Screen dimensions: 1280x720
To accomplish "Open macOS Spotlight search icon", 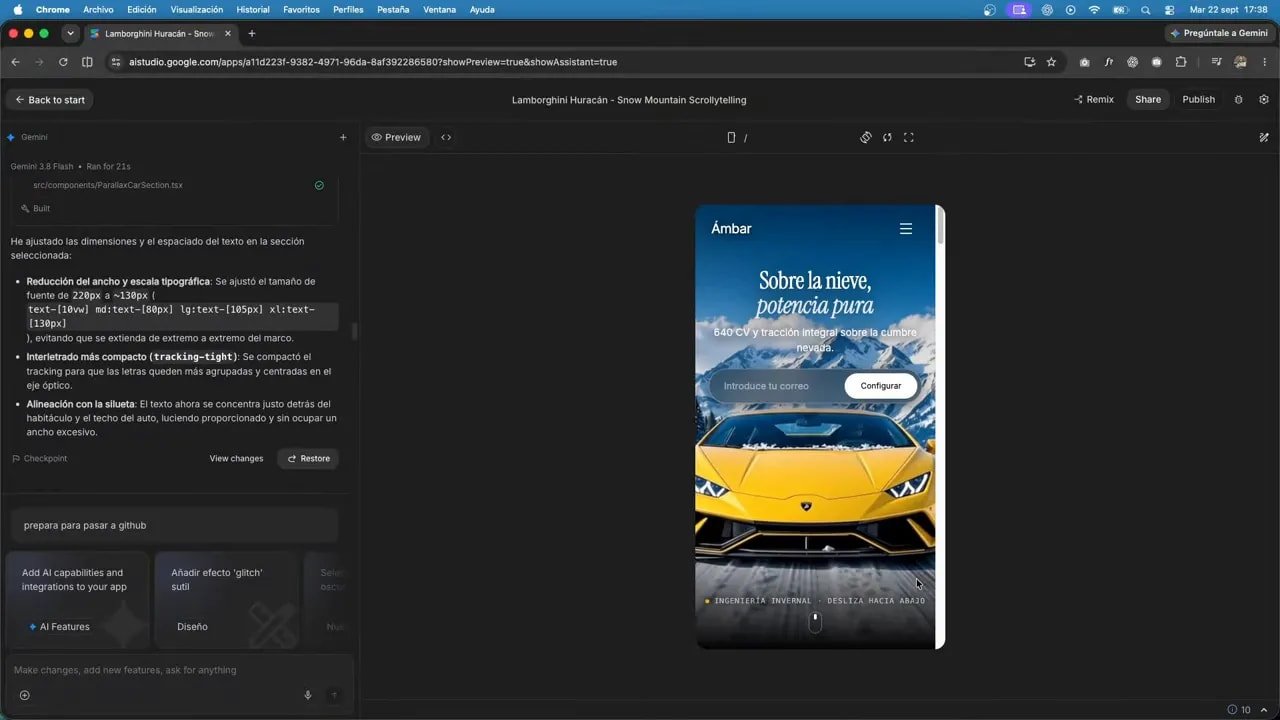I will pyautogui.click(x=1146, y=9).
